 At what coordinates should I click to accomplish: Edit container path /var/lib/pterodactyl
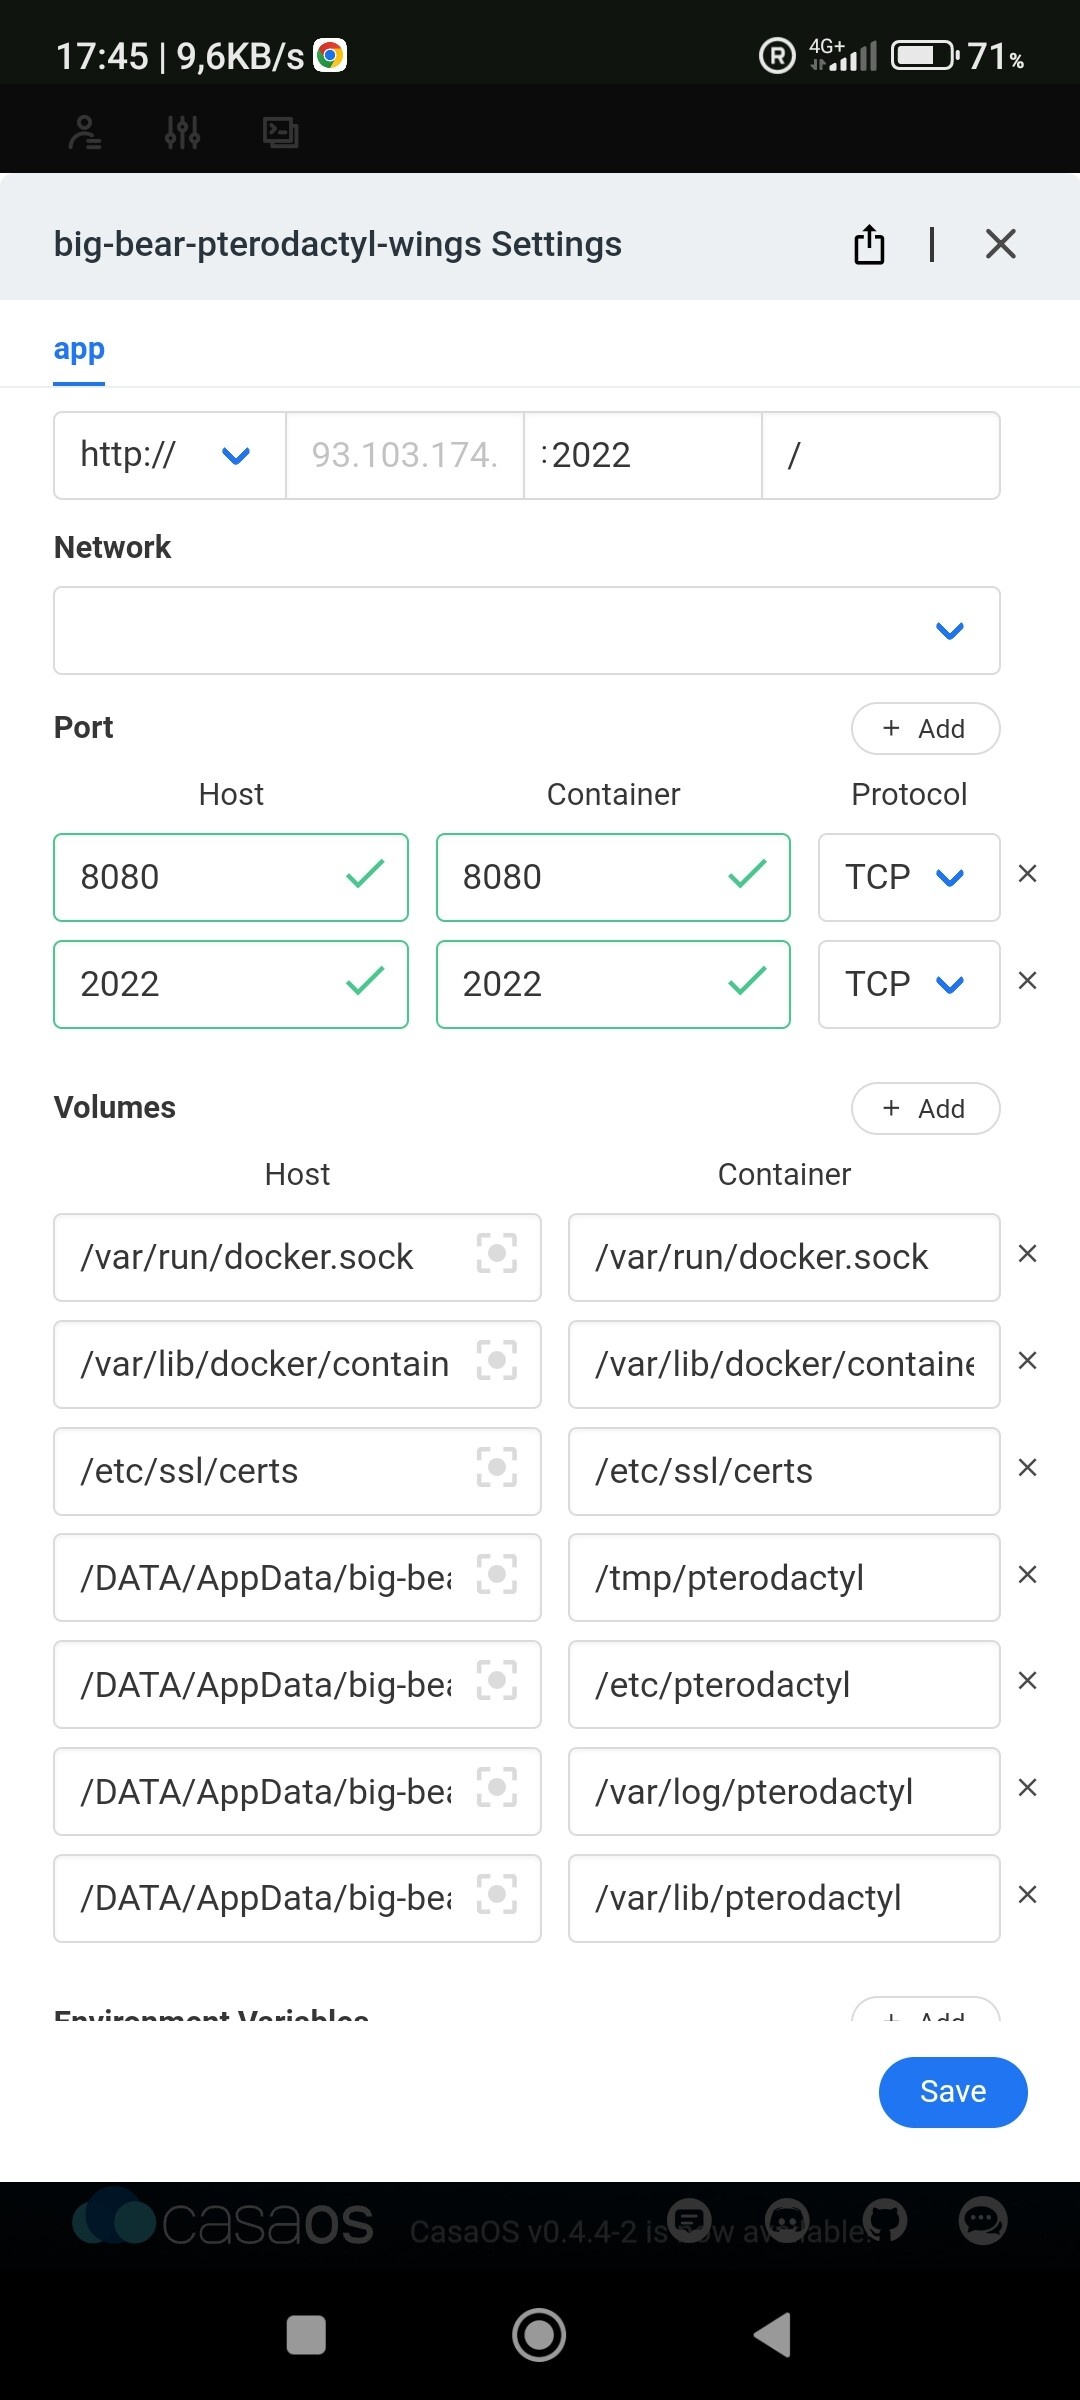click(x=784, y=1899)
